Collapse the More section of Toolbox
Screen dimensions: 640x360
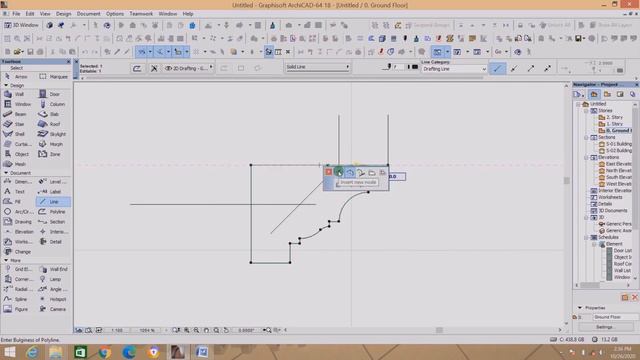pyautogui.click(x=6, y=260)
